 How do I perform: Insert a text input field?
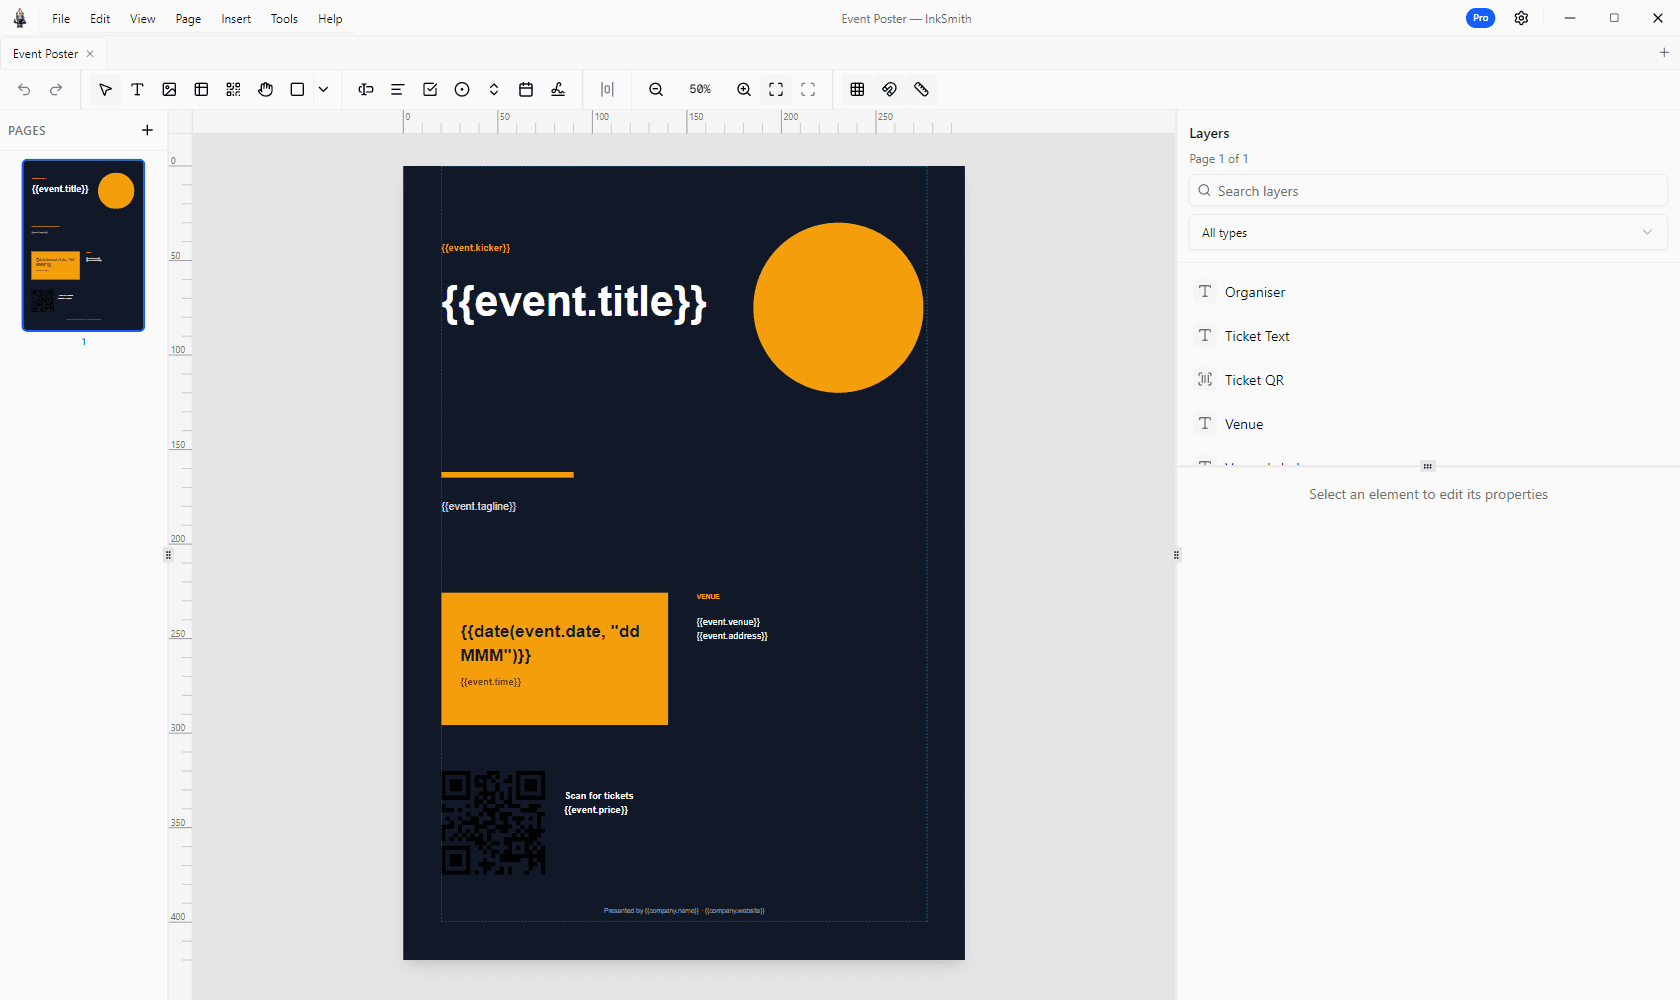click(x=366, y=89)
